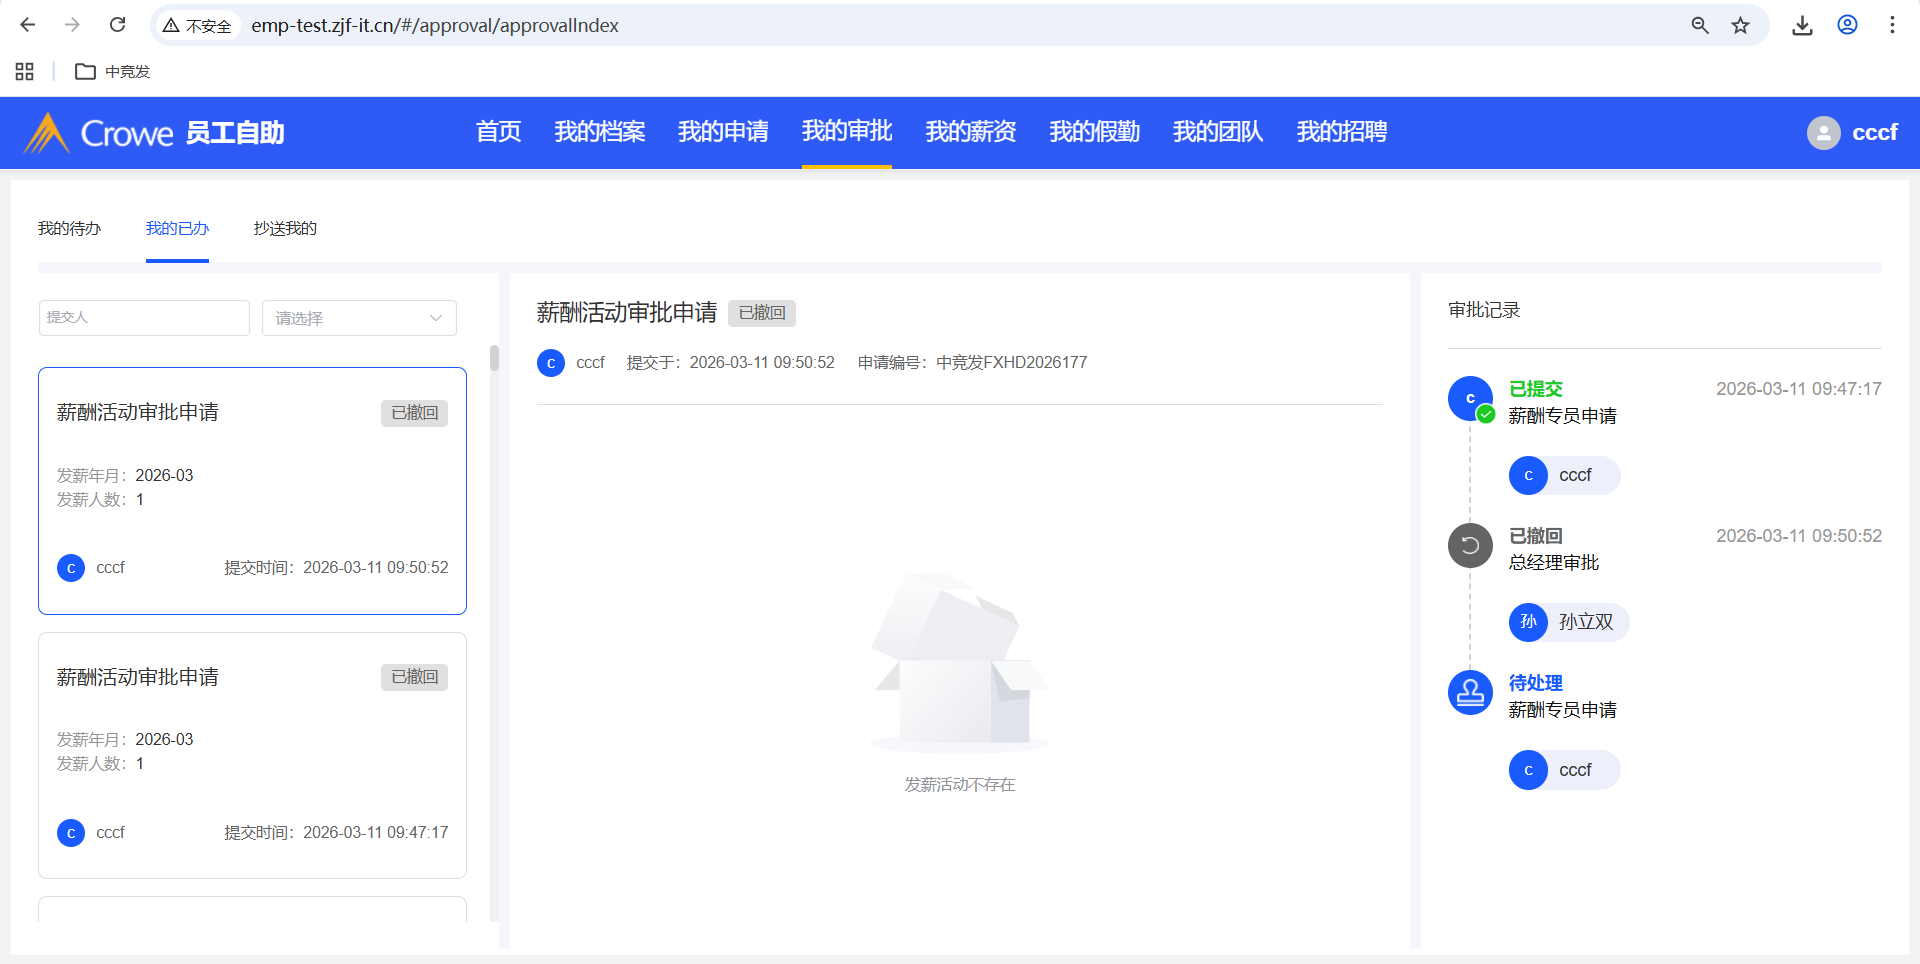Select the request card submitted at 09:47:17
The width and height of the screenshot is (1920, 964).
[x=252, y=756]
